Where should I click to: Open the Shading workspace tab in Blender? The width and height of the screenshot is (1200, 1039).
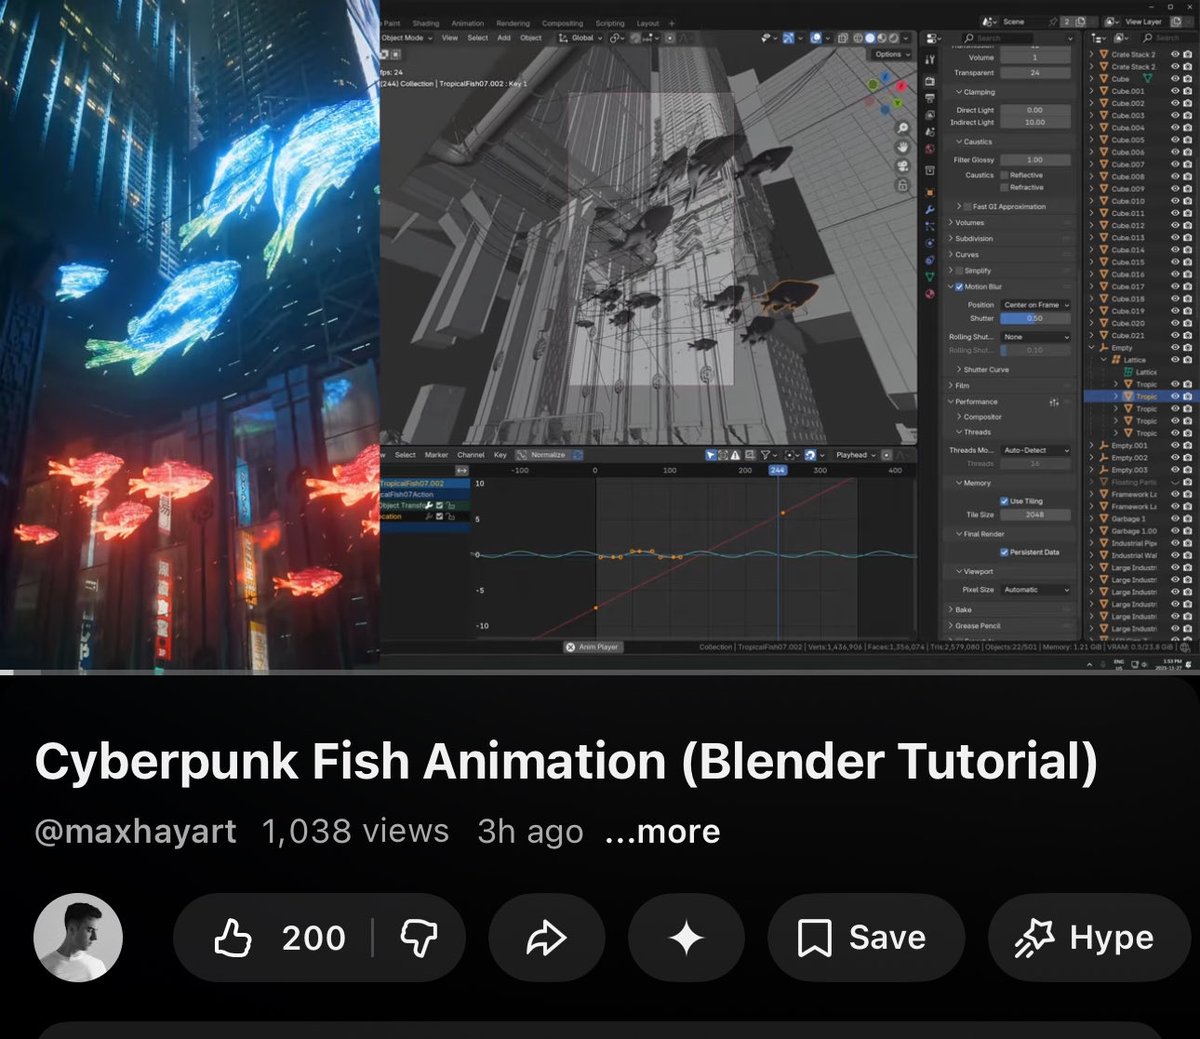pyautogui.click(x=426, y=23)
